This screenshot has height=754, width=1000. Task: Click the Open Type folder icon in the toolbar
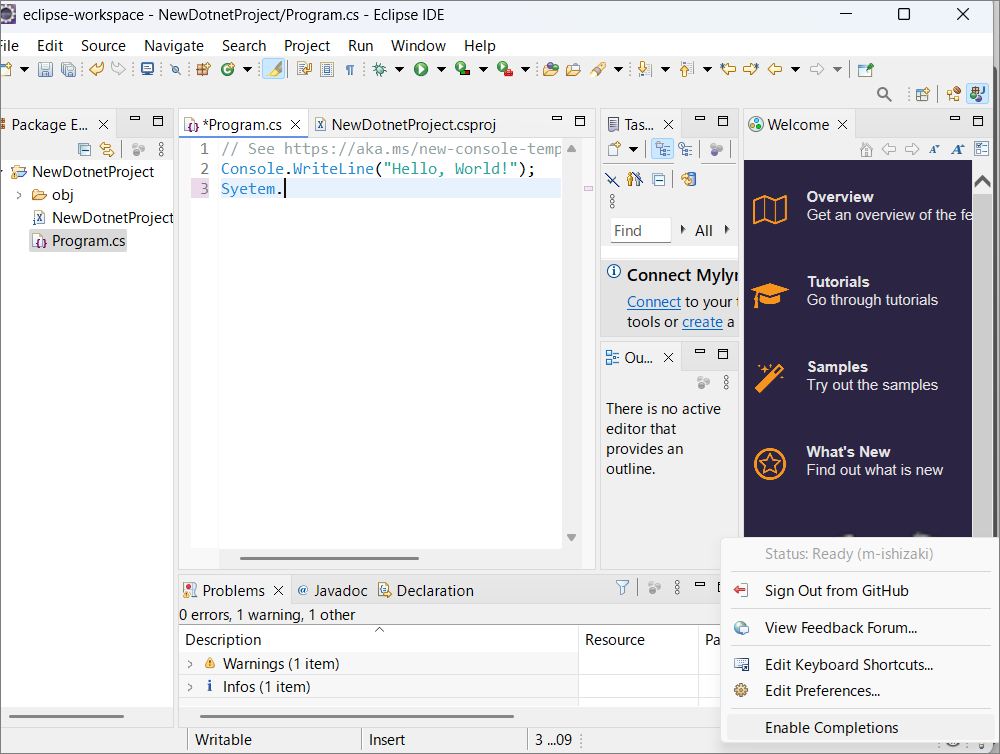pyautogui.click(x=551, y=69)
